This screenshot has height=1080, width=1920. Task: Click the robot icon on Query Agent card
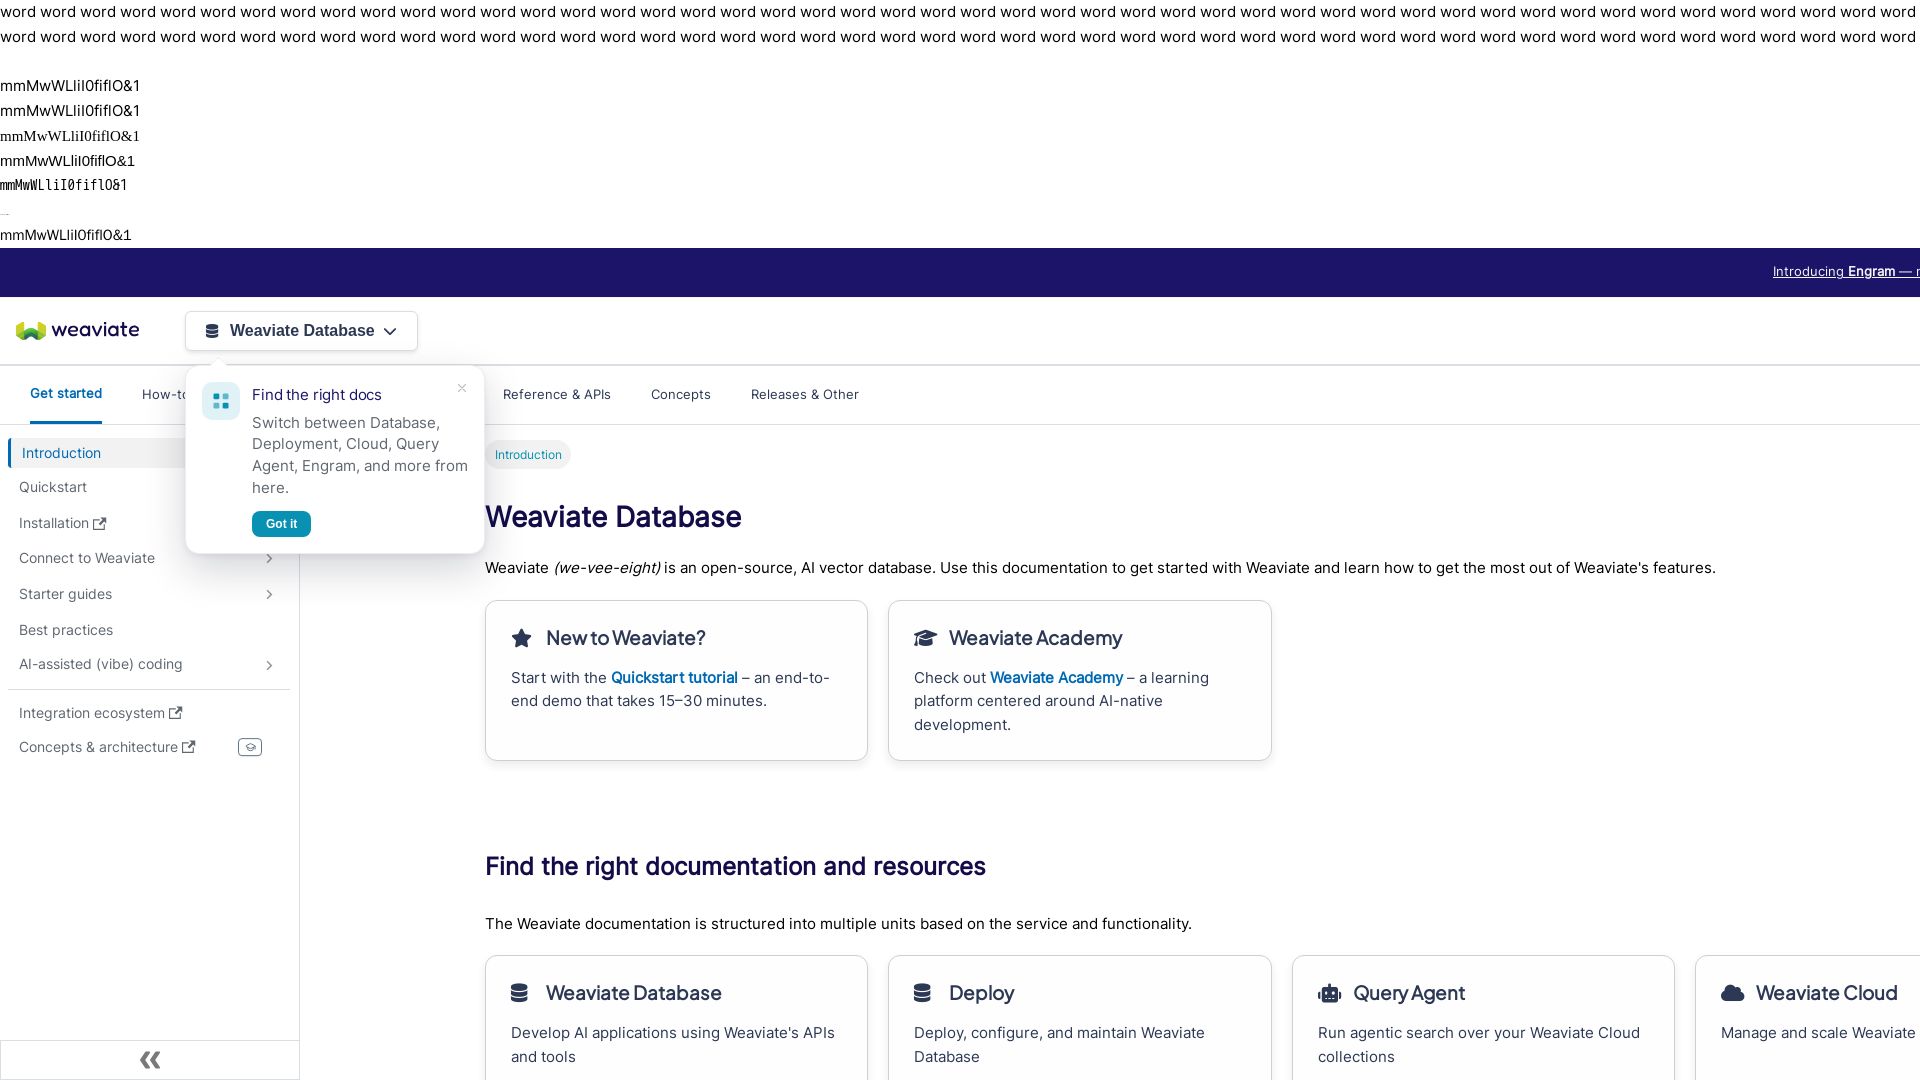(1329, 993)
